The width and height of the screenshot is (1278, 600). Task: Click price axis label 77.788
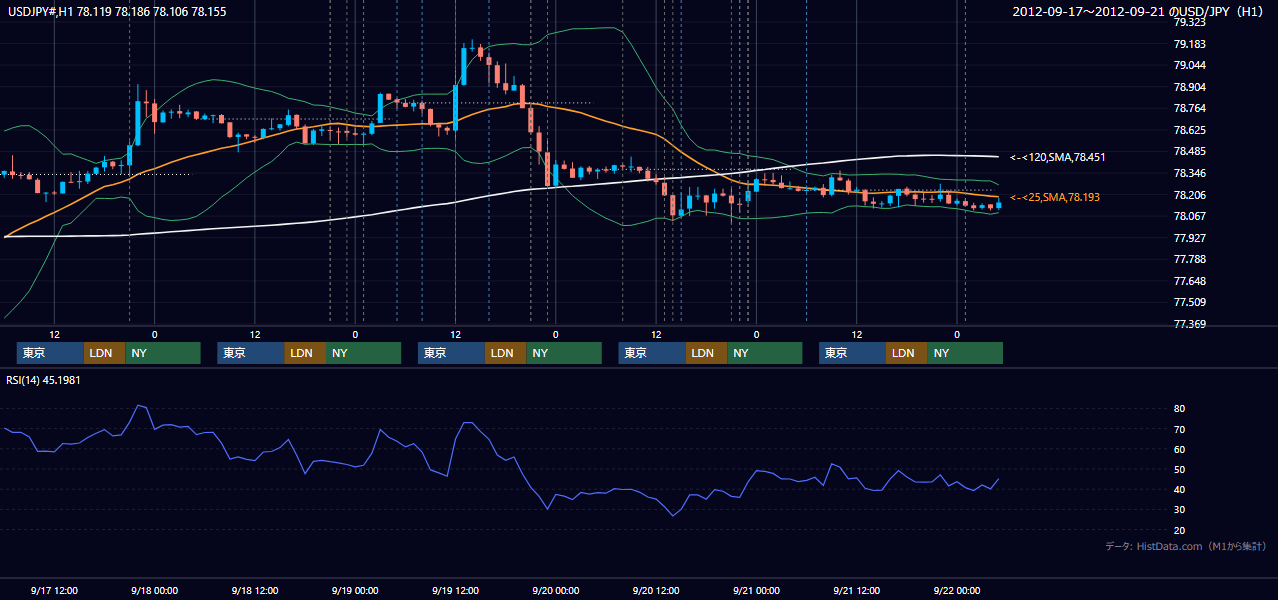click(x=1188, y=260)
